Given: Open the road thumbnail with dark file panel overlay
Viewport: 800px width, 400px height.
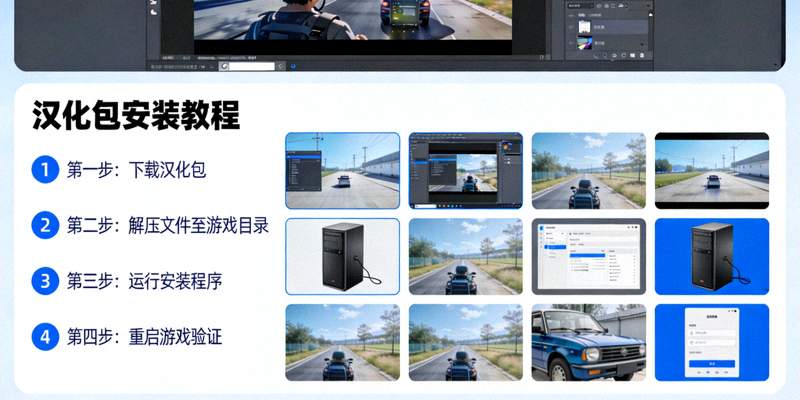Looking at the screenshot, I should (x=342, y=170).
